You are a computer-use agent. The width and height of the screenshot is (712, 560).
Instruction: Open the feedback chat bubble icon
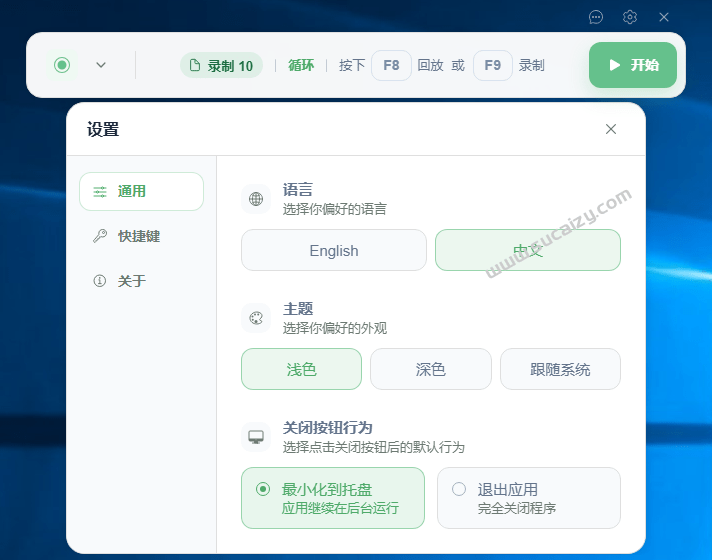[x=596, y=17]
